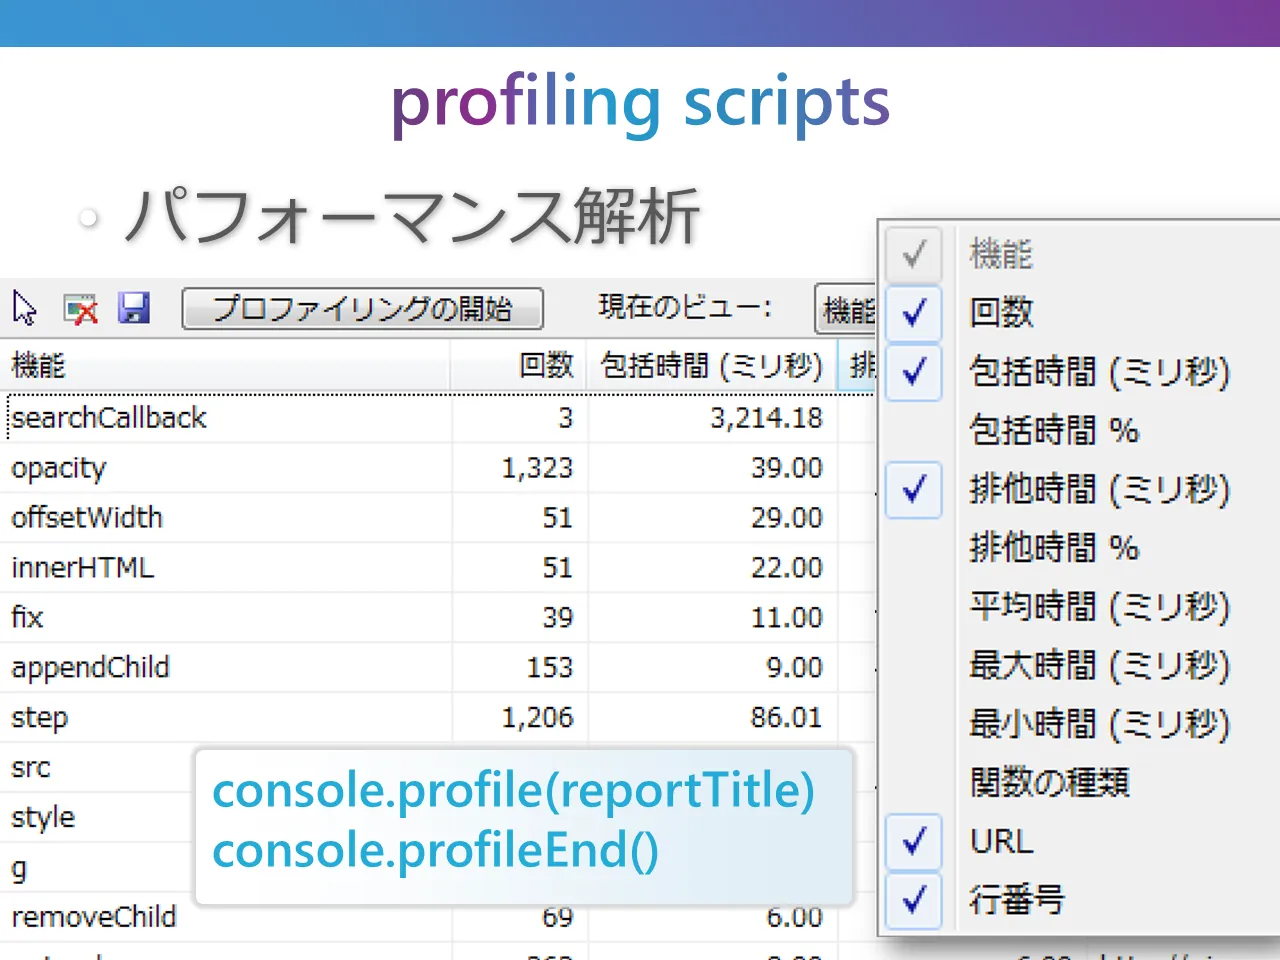1280x960 pixels.
Task: Sort by 包括時間 (ミリ秒) column header
Action: [712, 366]
